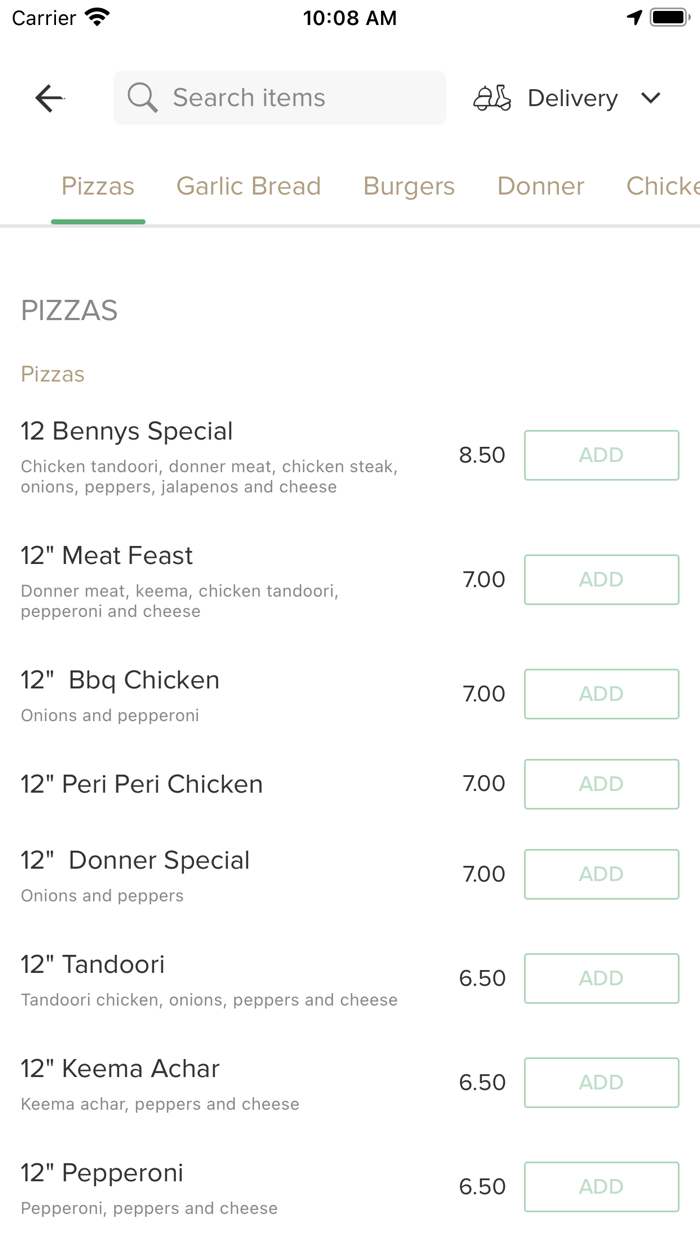Open the Delivery options dropdown
The image size is (700, 1244).
(571, 97)
